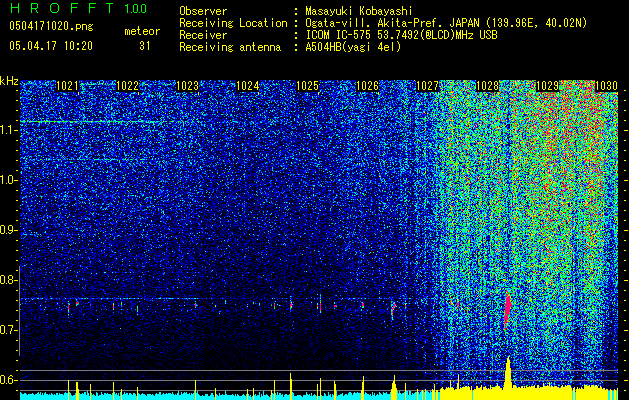
Task: Select the file name 0504171020.png
Action: point(51,26)
